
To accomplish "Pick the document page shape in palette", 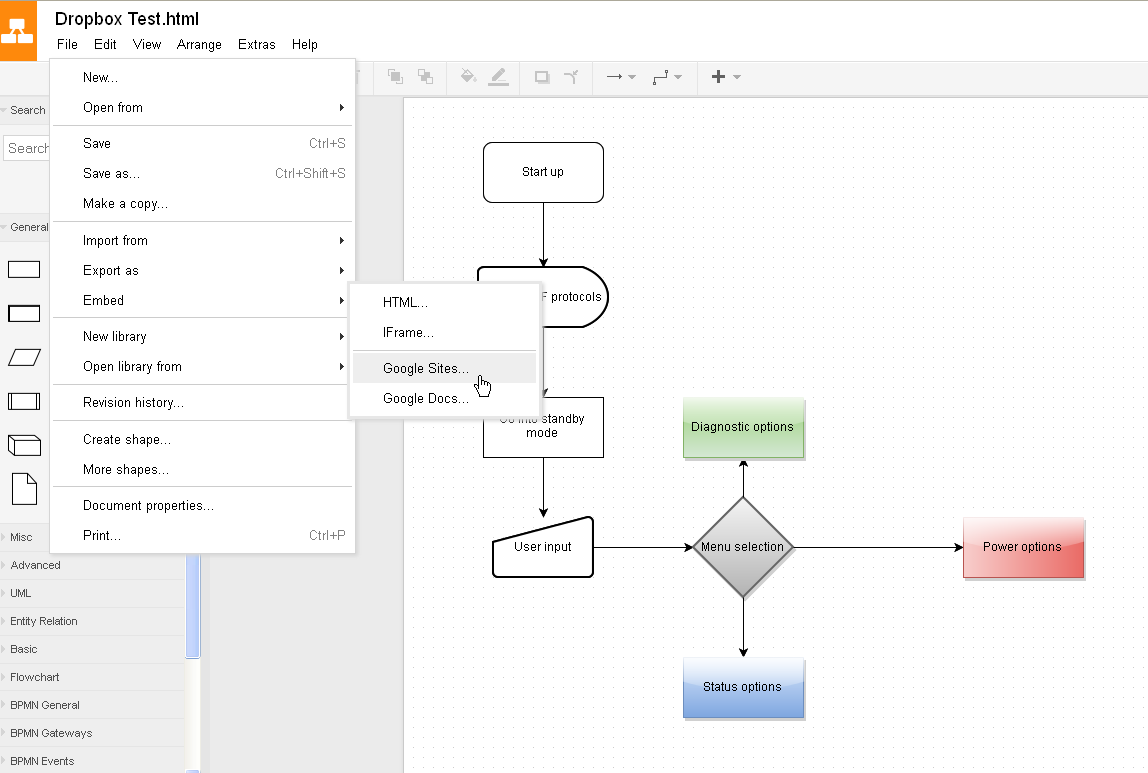I will tap(24, 489).
